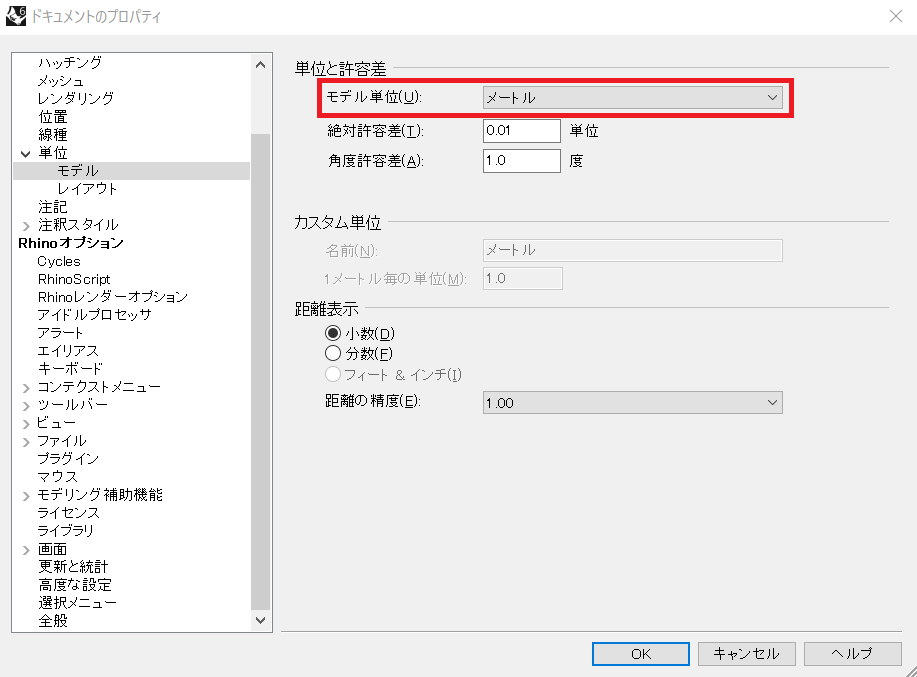Select 更新と統計 in the tree
The height and width of the screenshot is (677, 917).
pos(73,567)
